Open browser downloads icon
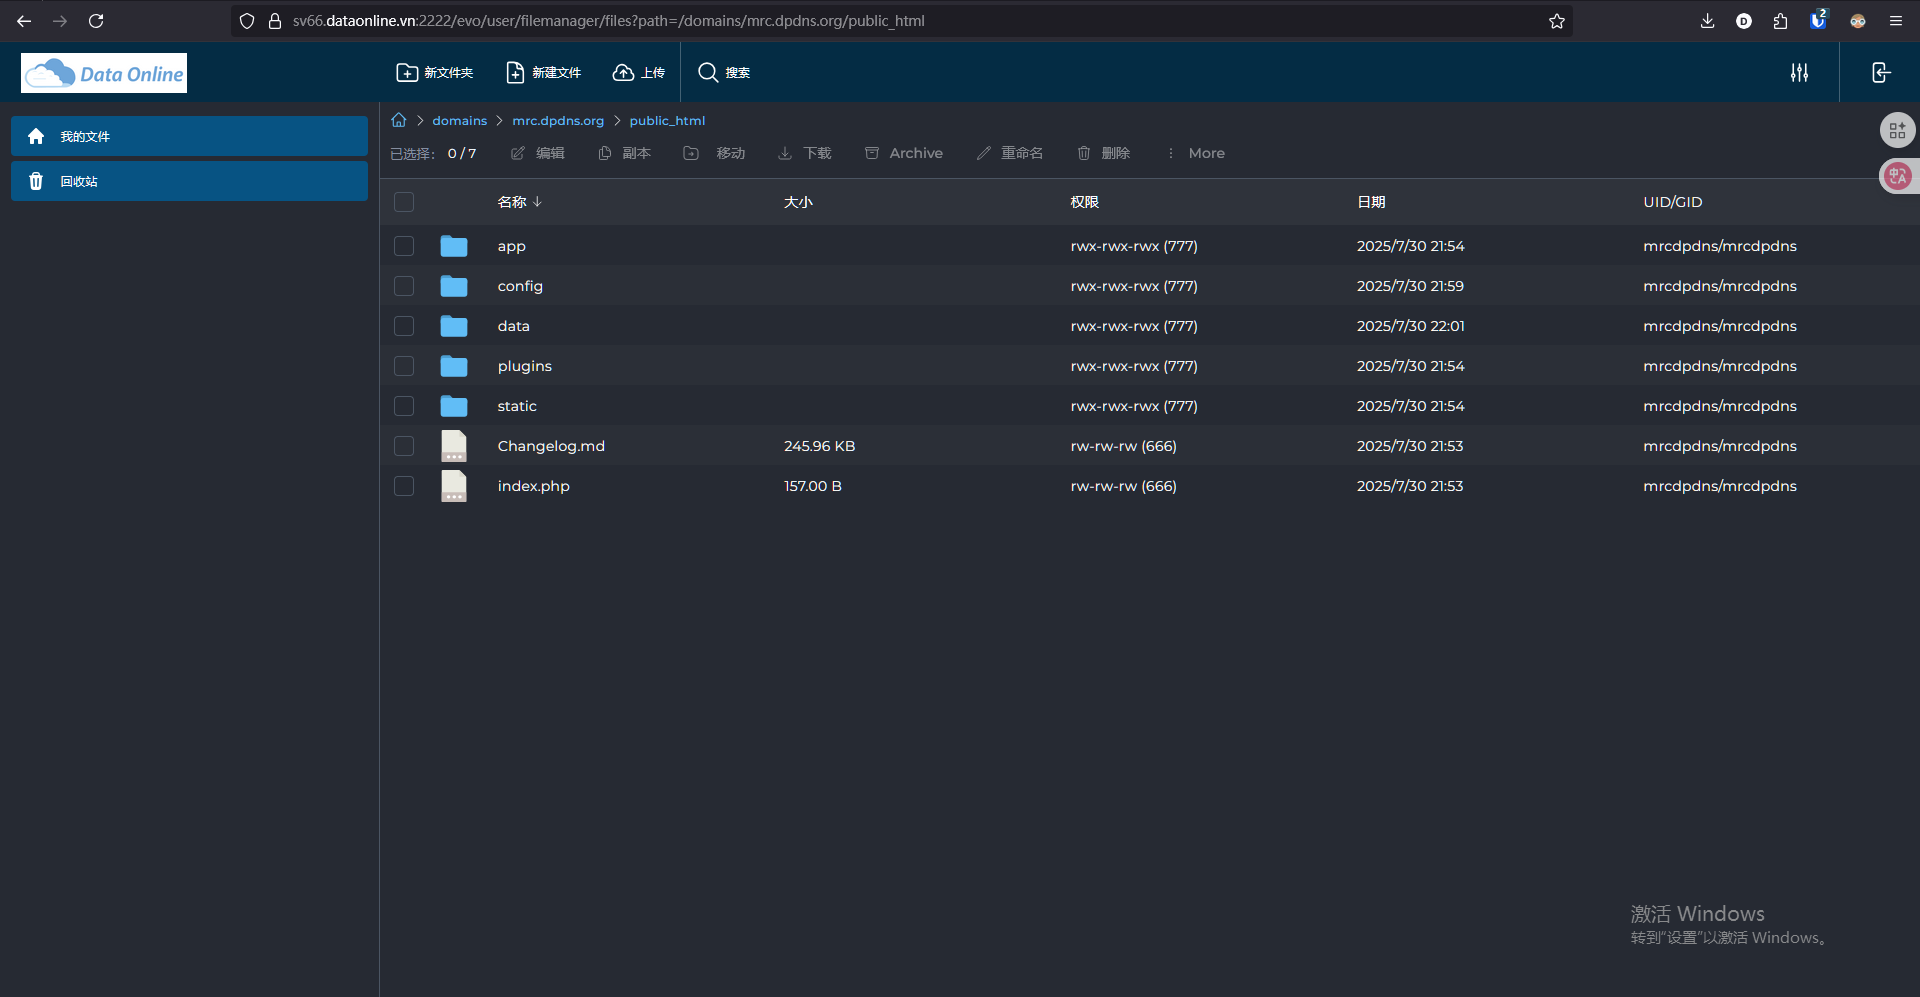 tap(1707, 21)
